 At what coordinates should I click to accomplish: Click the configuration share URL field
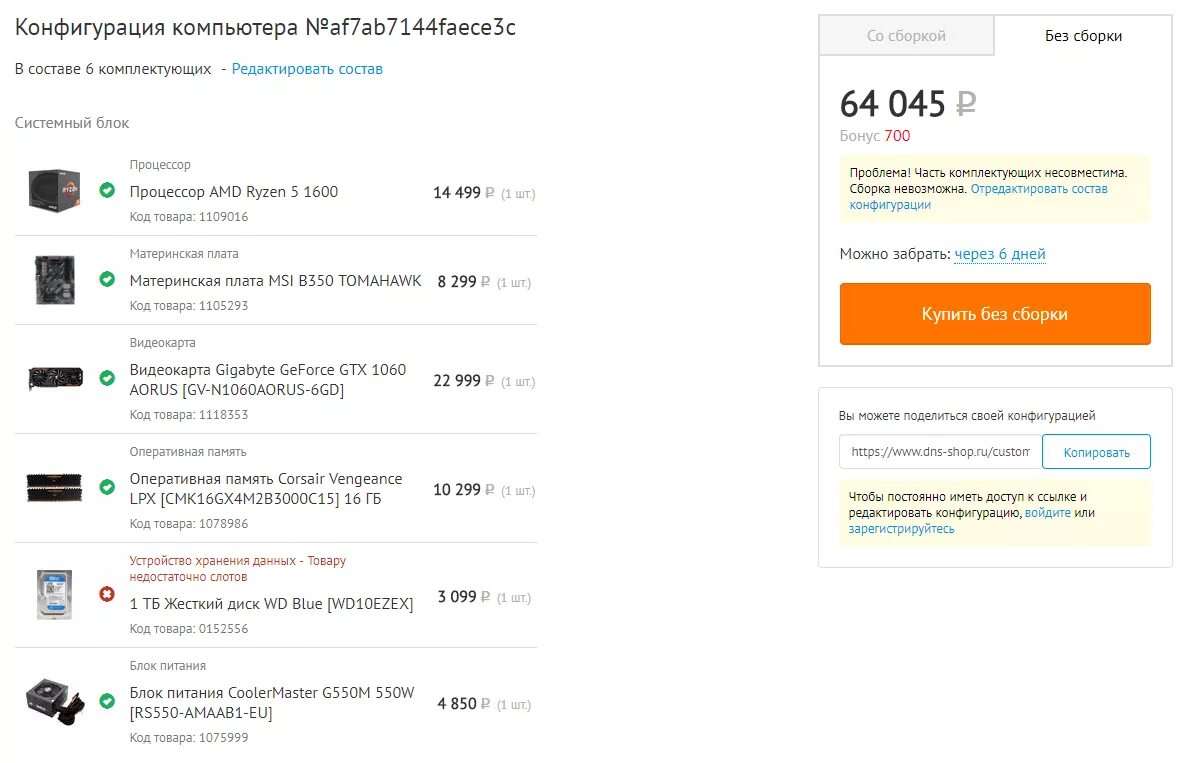click(939, 452)
